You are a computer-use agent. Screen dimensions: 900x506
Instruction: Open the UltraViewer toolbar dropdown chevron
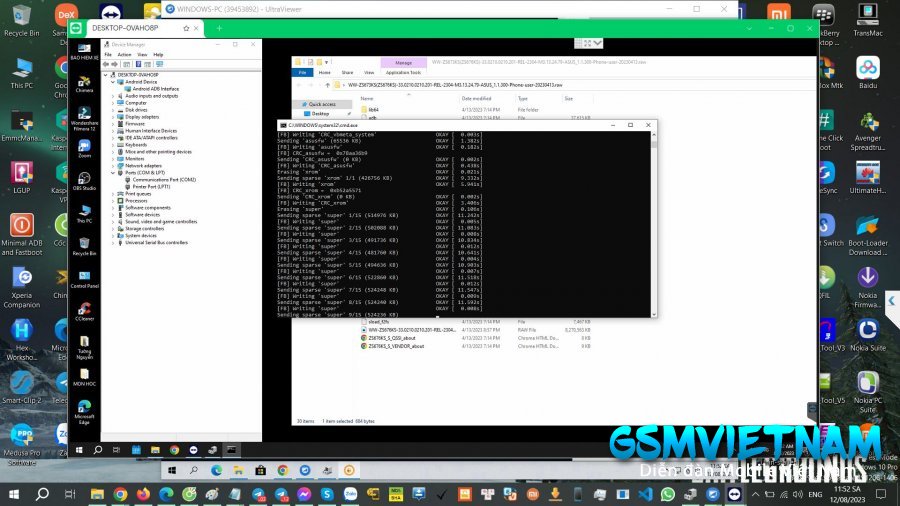(598, 44)
